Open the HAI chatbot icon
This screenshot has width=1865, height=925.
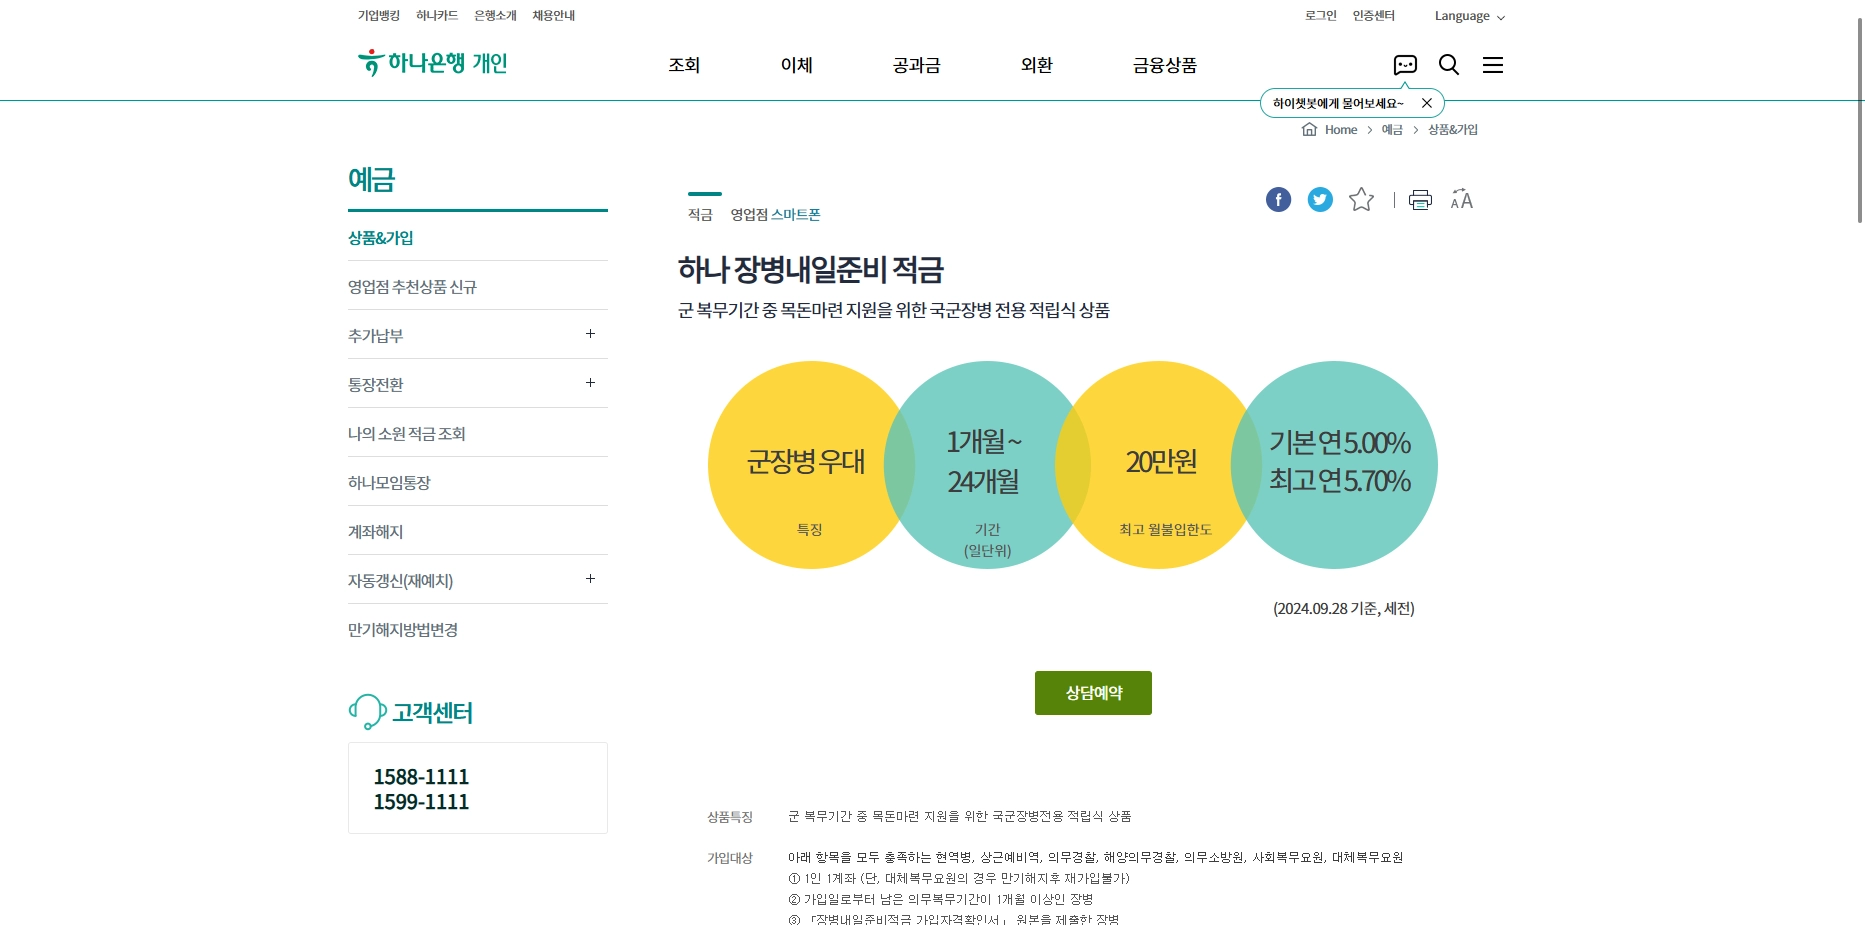click(1405, 65)
